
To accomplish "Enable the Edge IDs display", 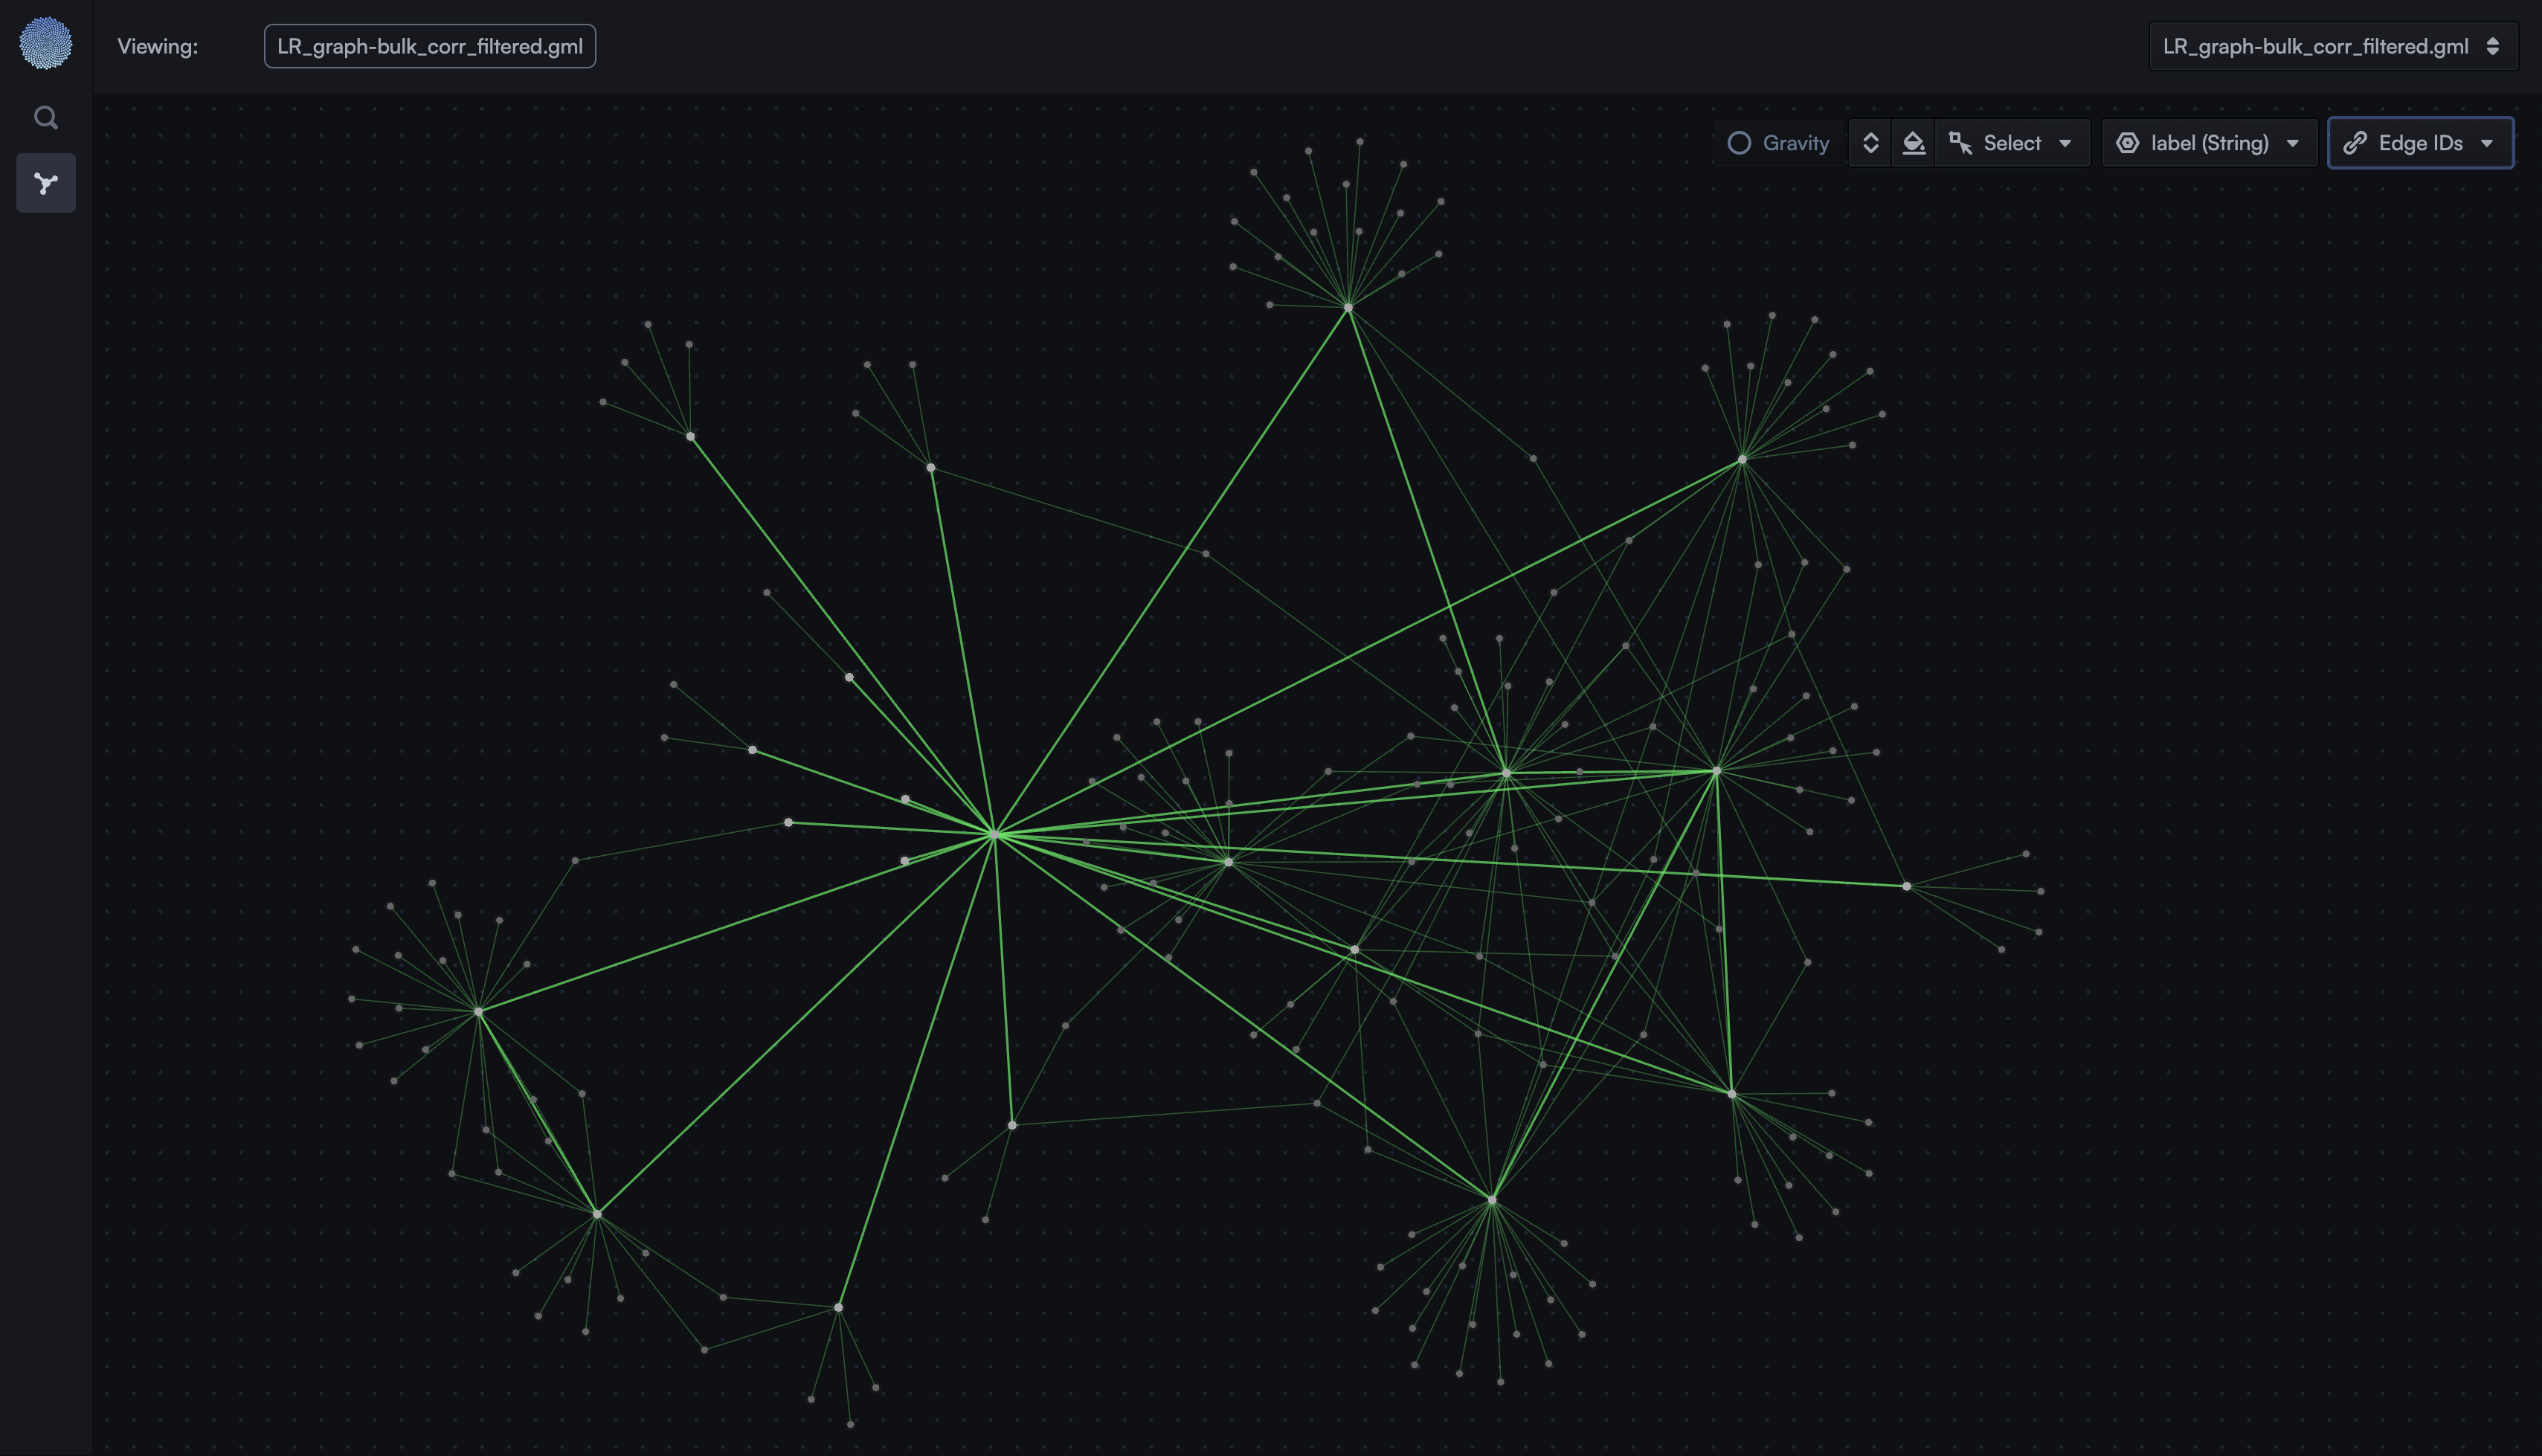I will click(x=2420, y=142).
